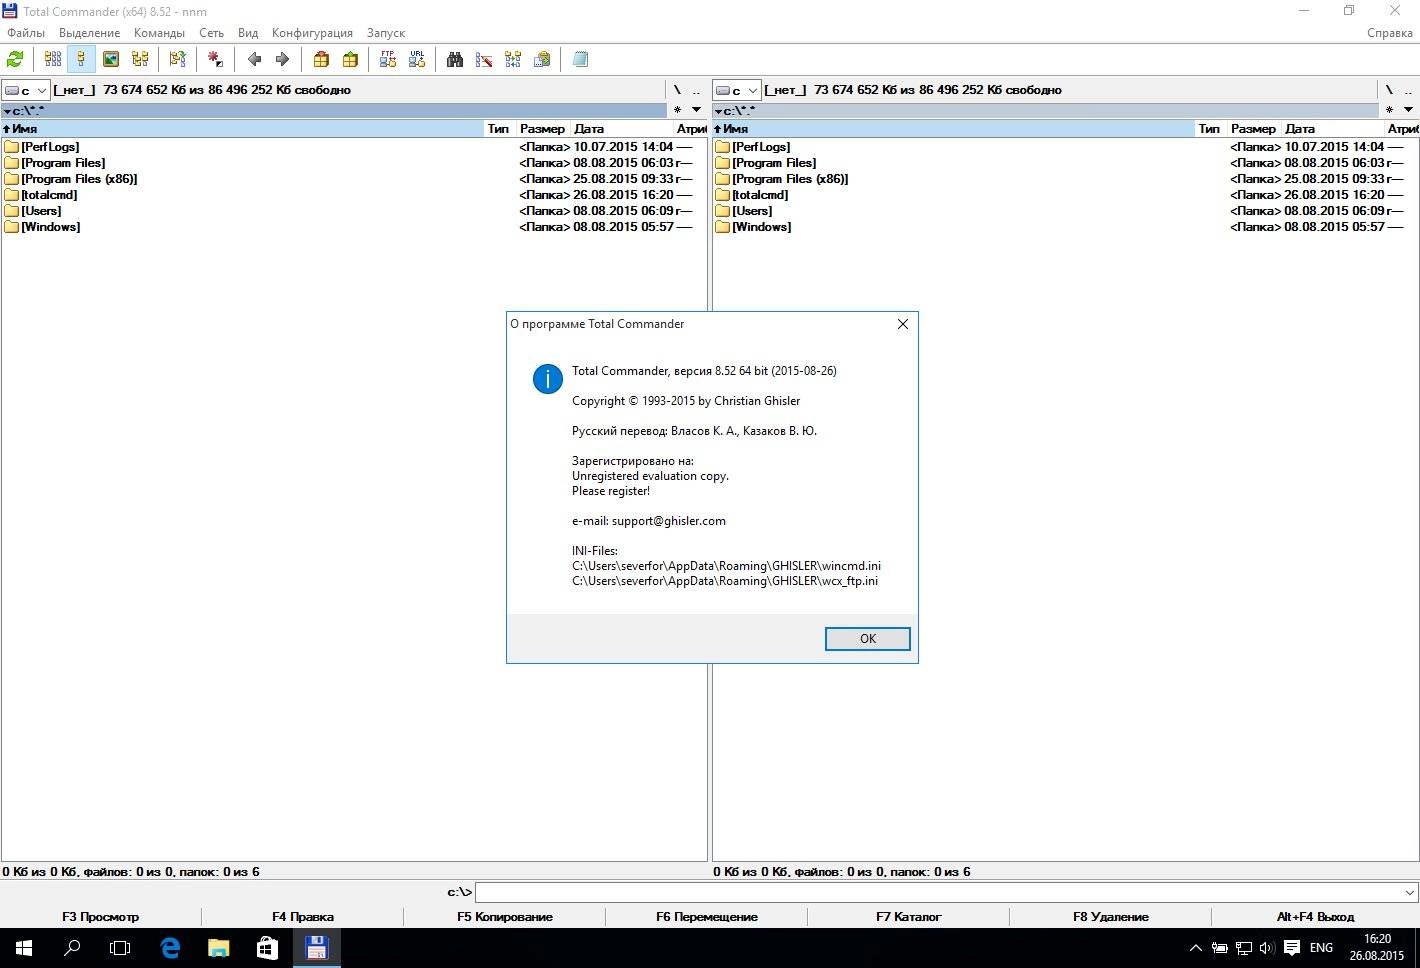Select [PerfLogs] folder in right panel
The height and width of the screenshot is (968, 1420).
[761, 147]
